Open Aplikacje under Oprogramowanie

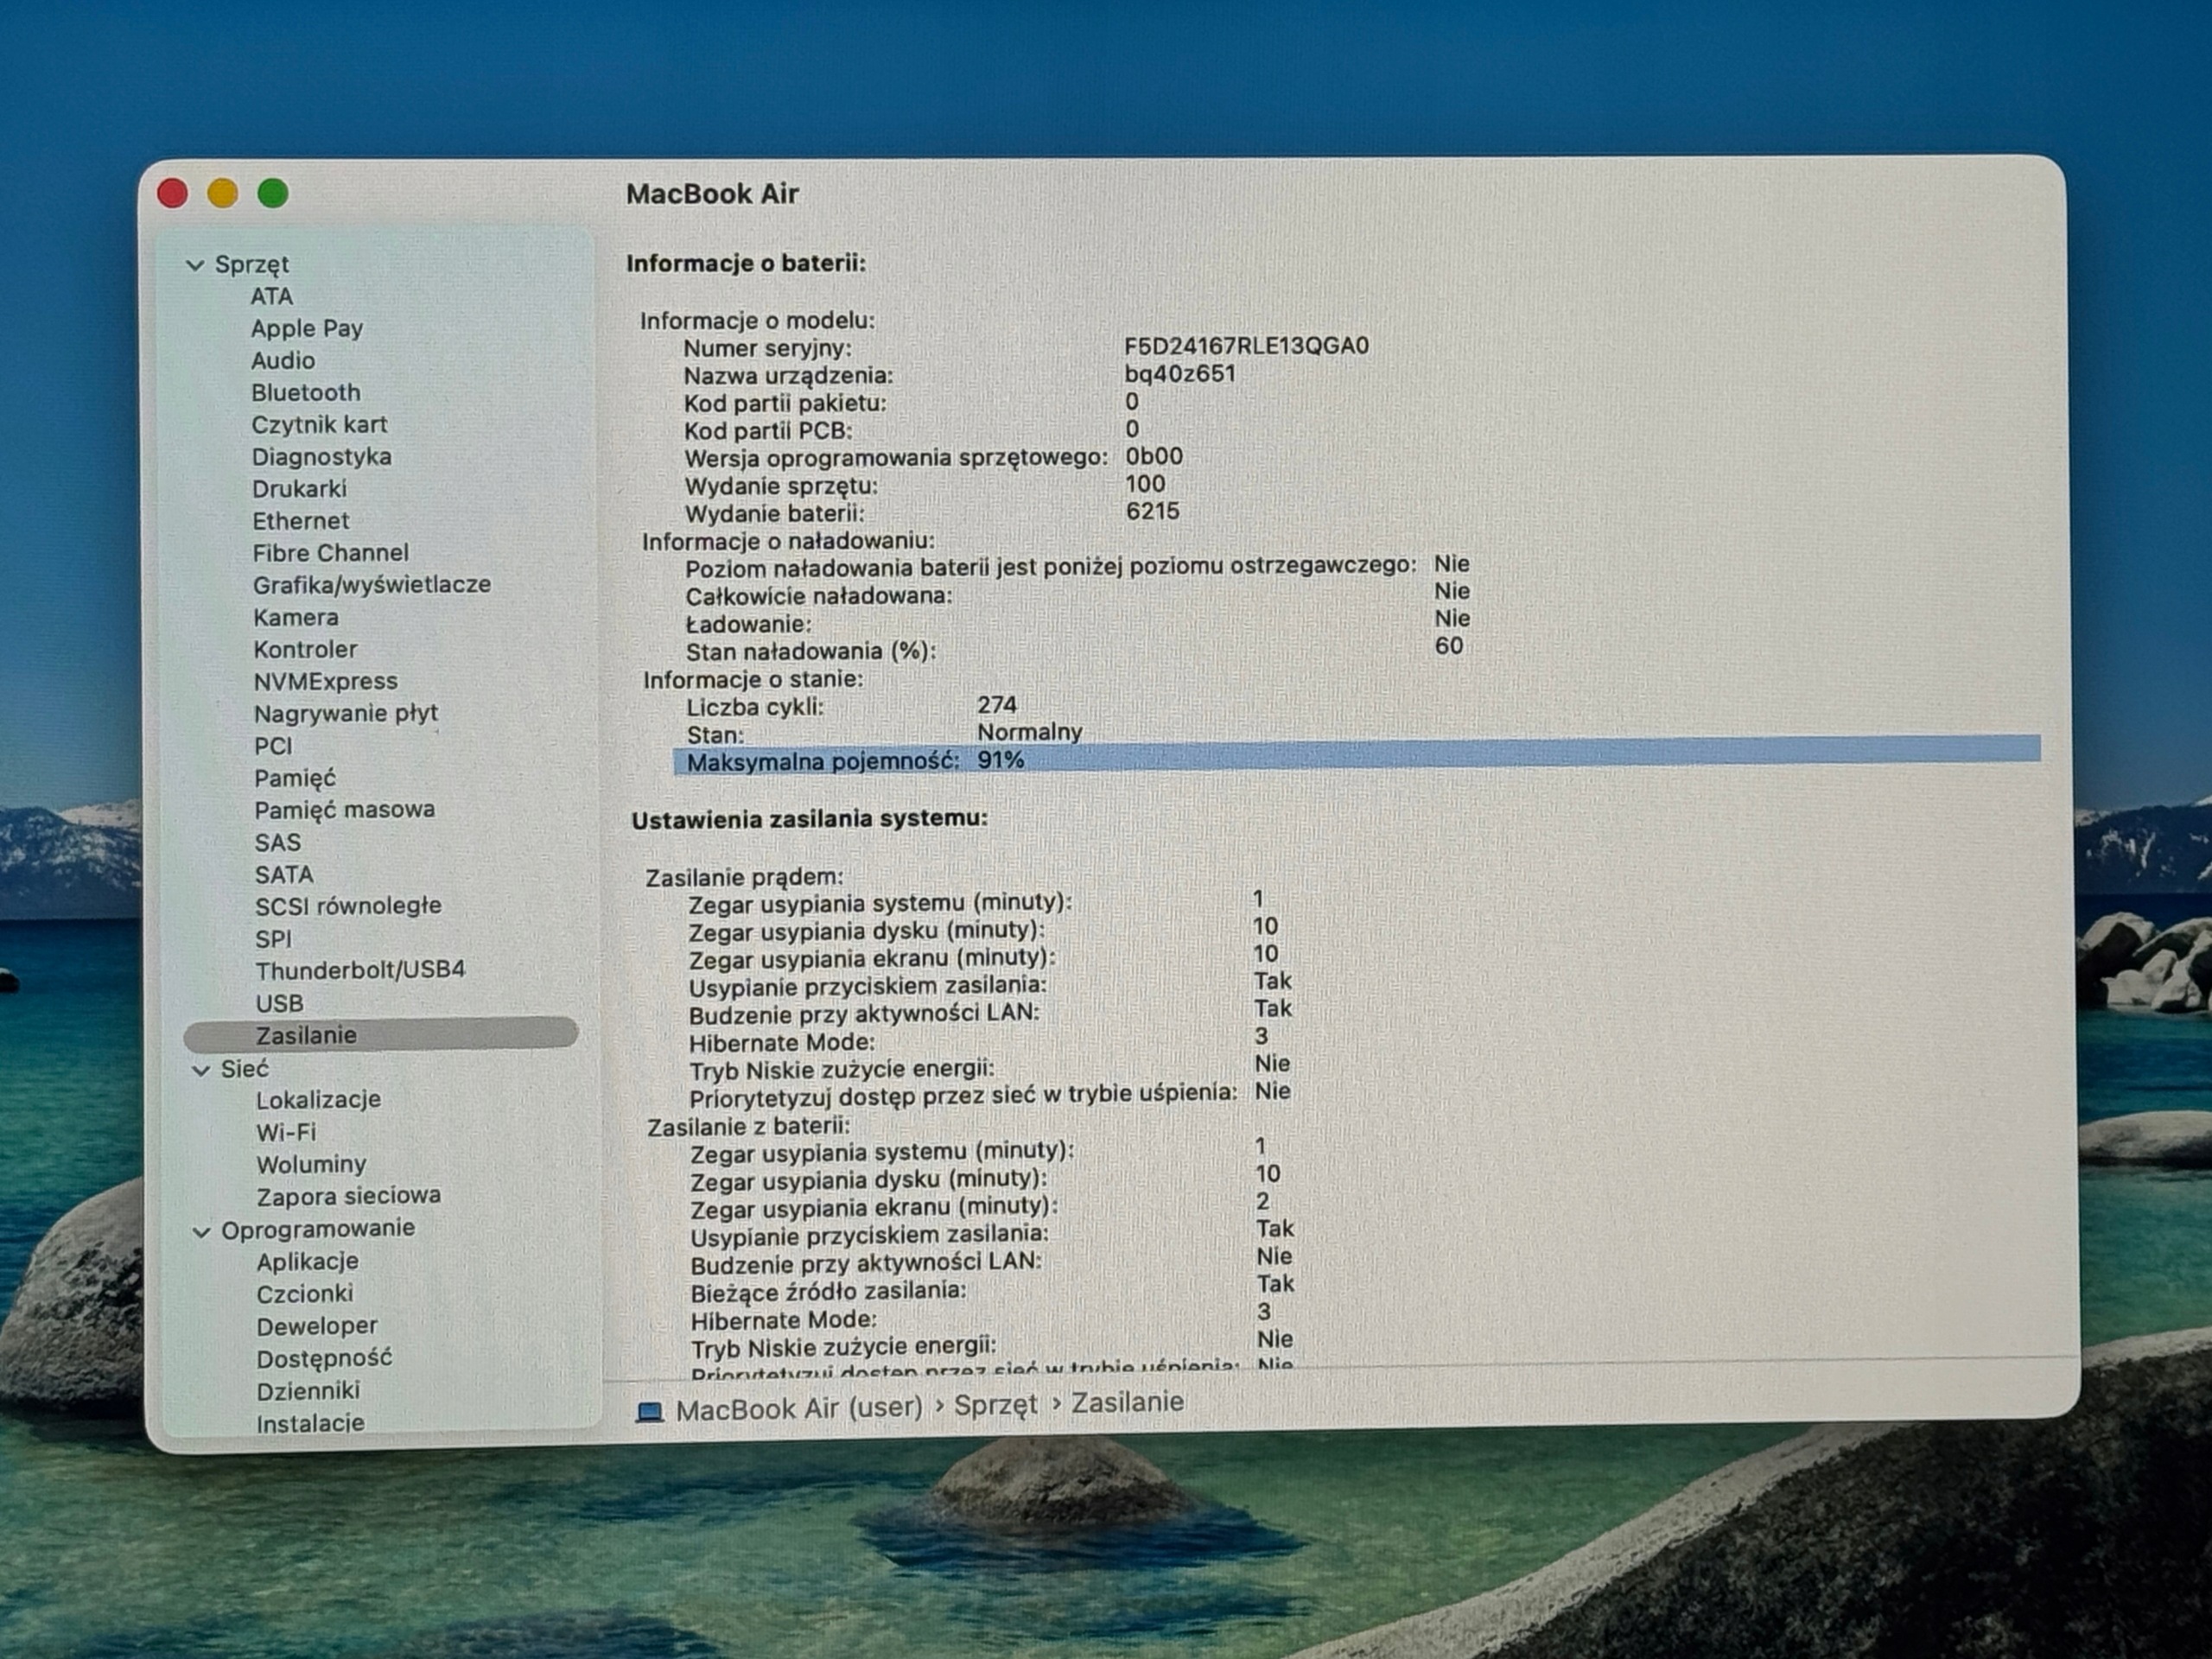pos(307,1261)
